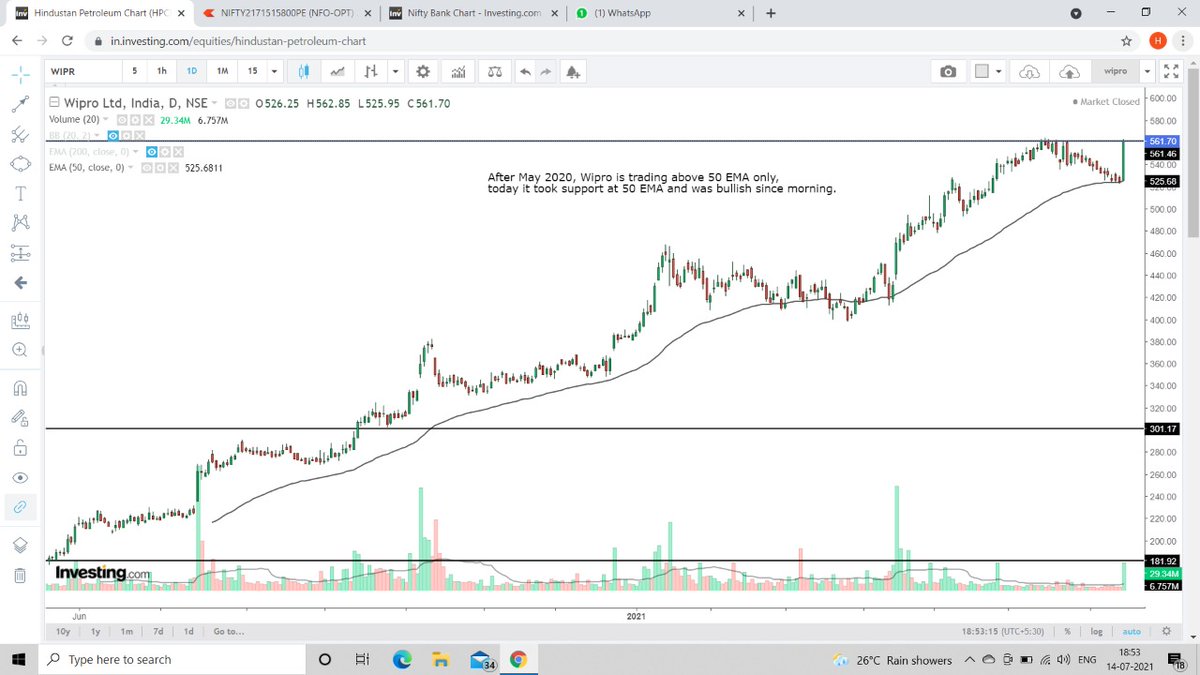Open chart settings gear
The height and width of the screenshot is (675, 1200).
click(423, 71)
